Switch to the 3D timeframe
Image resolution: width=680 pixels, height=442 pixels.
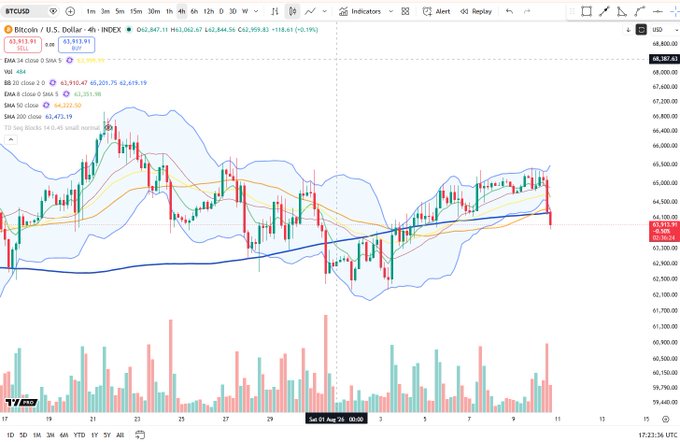point(232,11)
